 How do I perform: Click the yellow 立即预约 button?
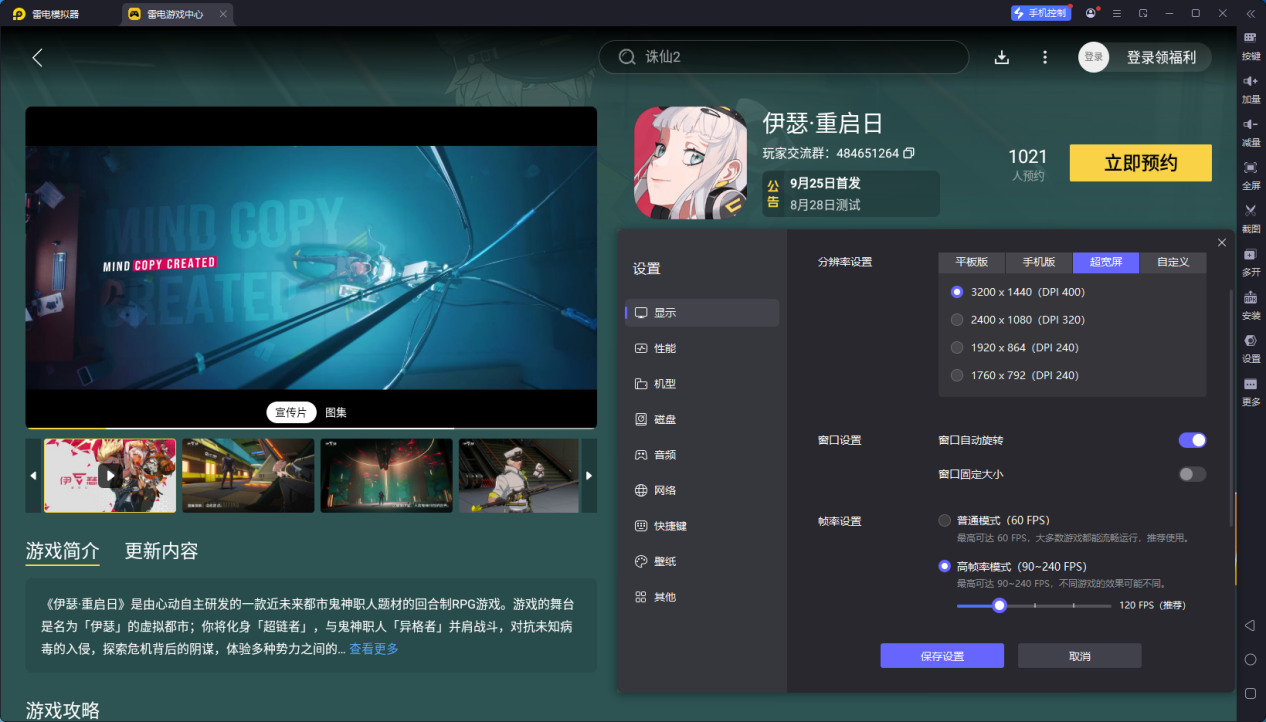1140,163
